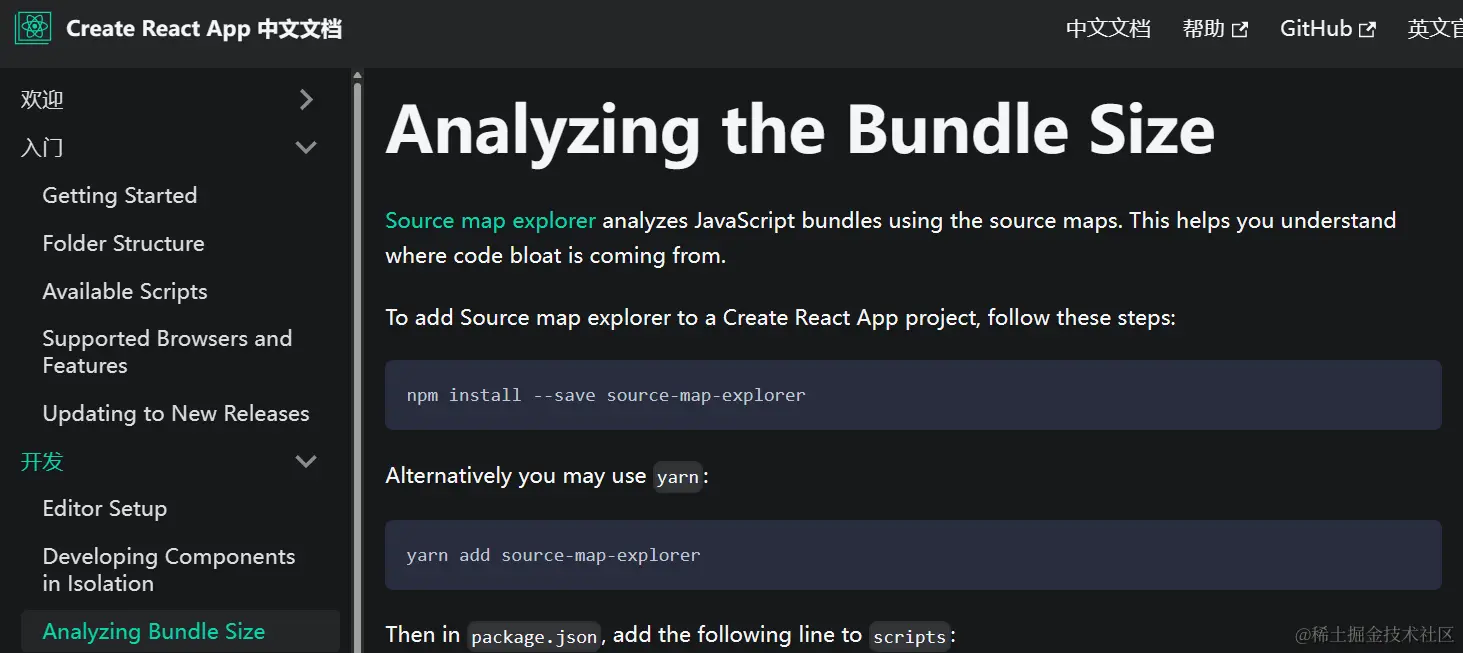Viewport: 1463px width, 653px height.
Task: Open the GitHub navigation link
Action: point(1327,29)
